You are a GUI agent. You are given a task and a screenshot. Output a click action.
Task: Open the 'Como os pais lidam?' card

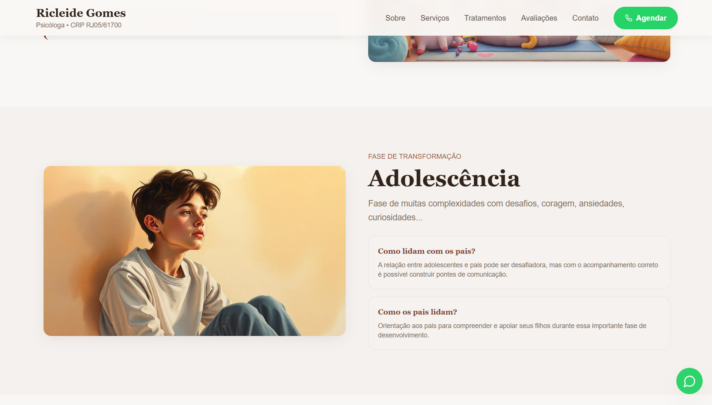(x=519, y=323)
